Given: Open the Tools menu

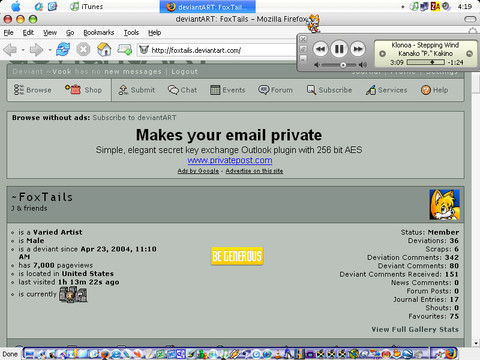Looking at the screenshot, I should [131, 32].
